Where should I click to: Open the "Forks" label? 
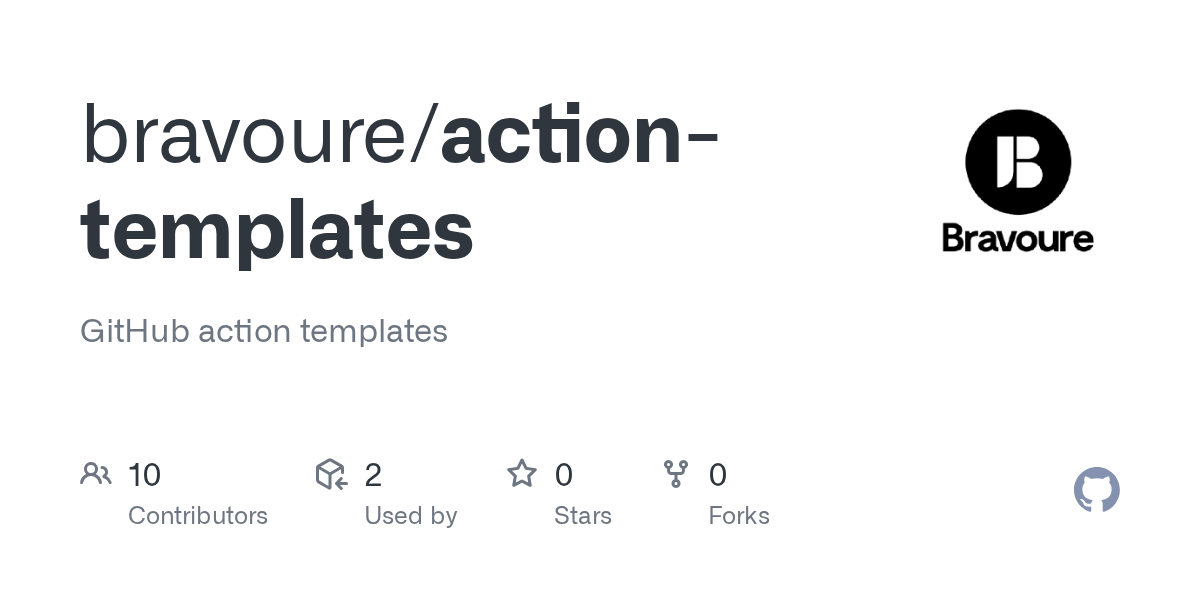739,516
